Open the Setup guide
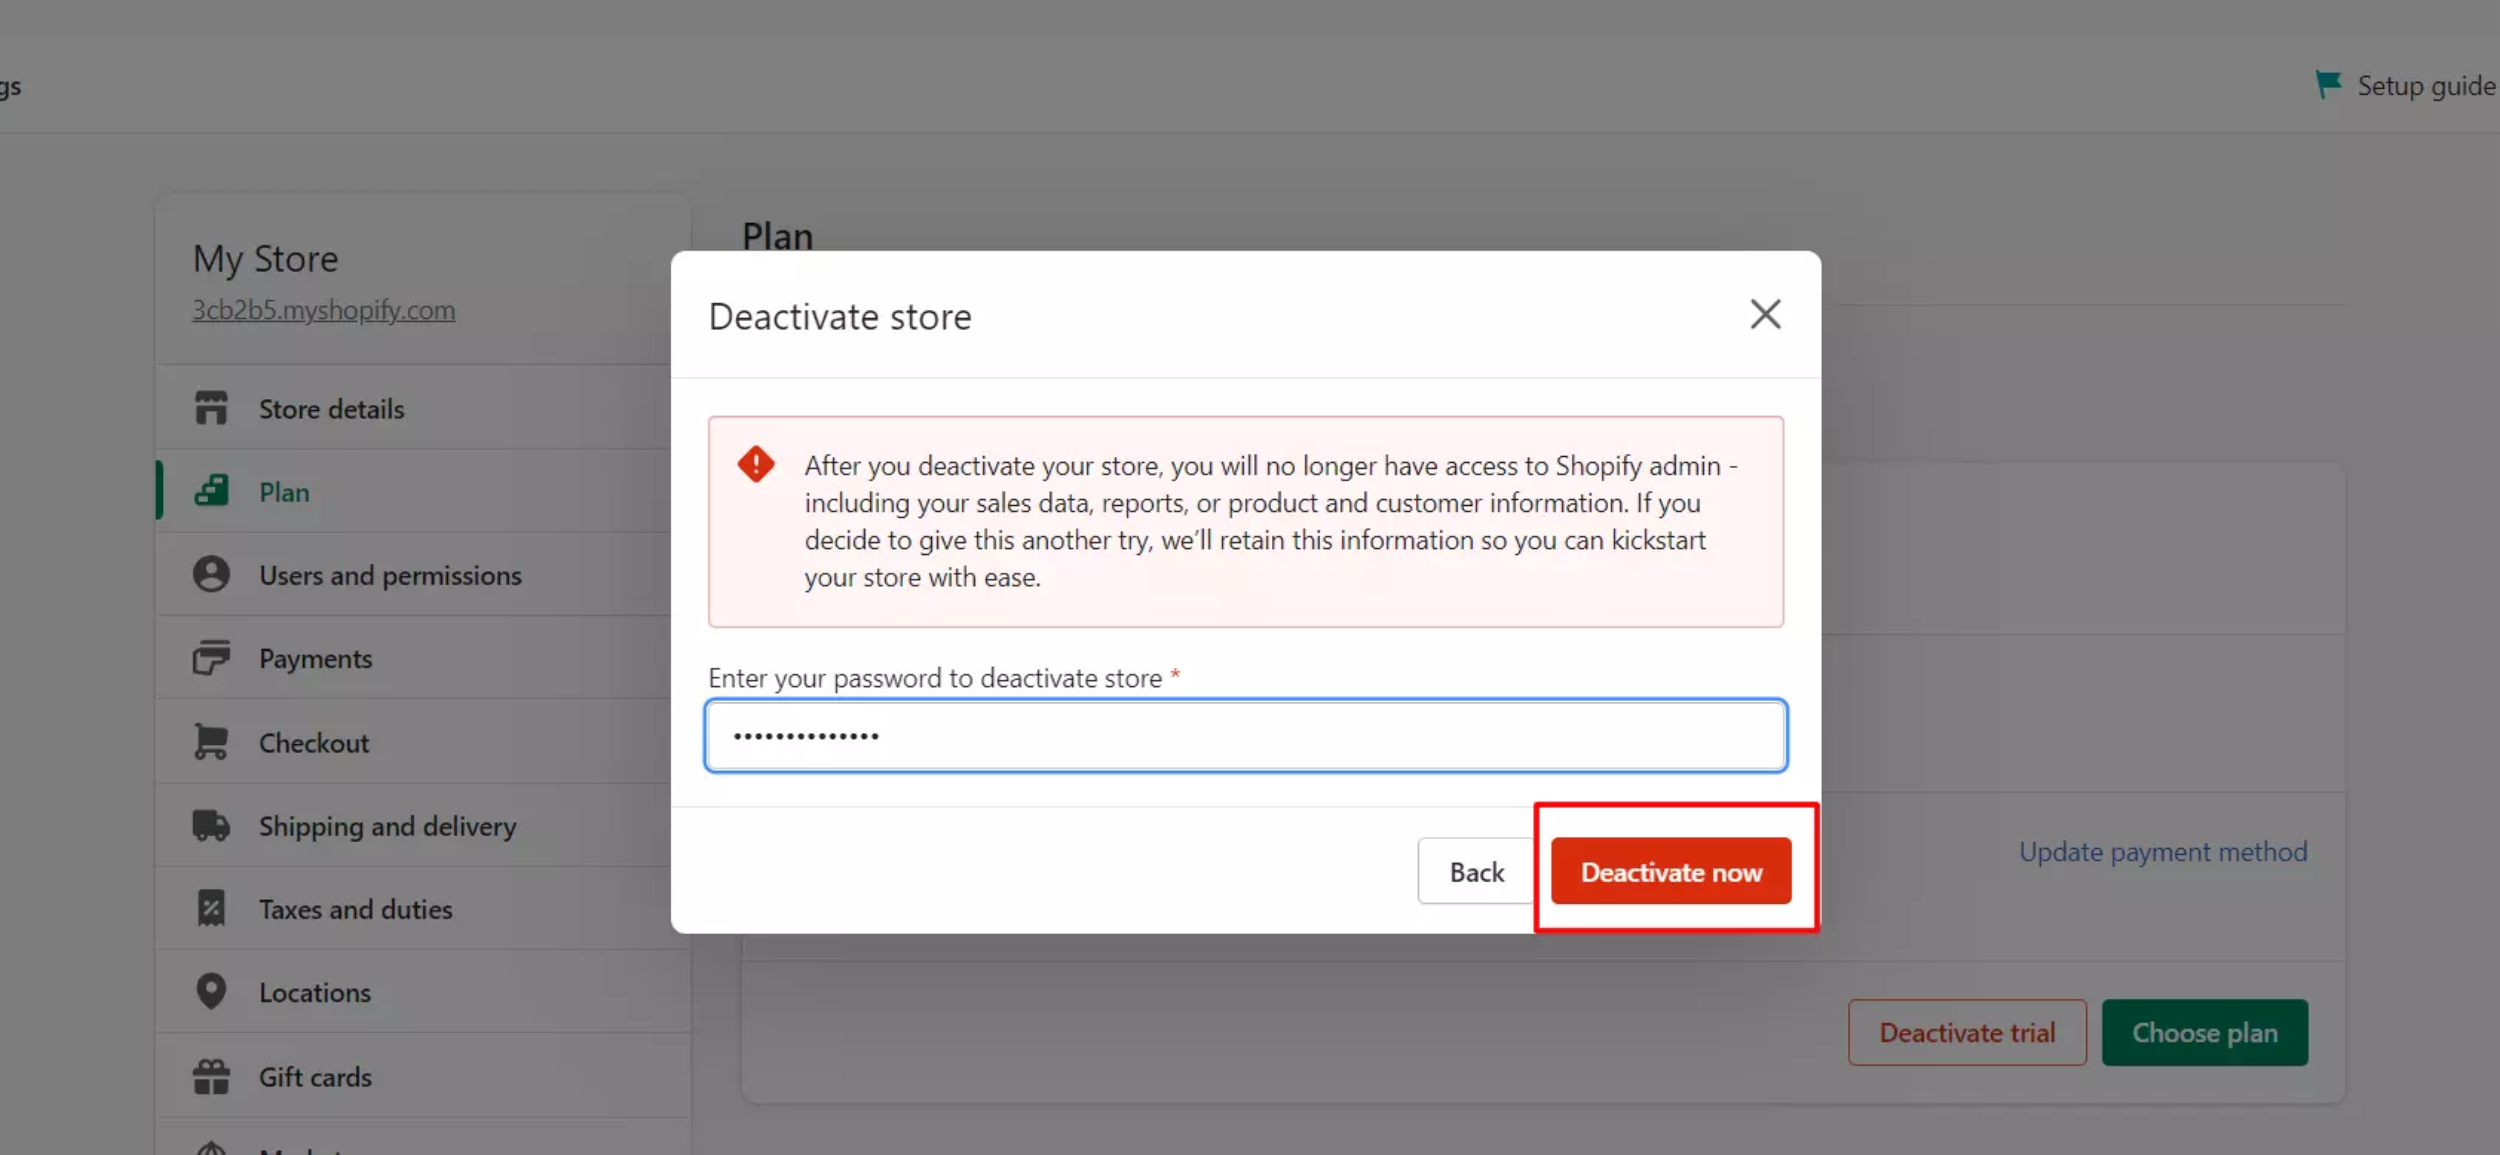This screenshot has width=2500, height=1155. (x=2406, y=86)
